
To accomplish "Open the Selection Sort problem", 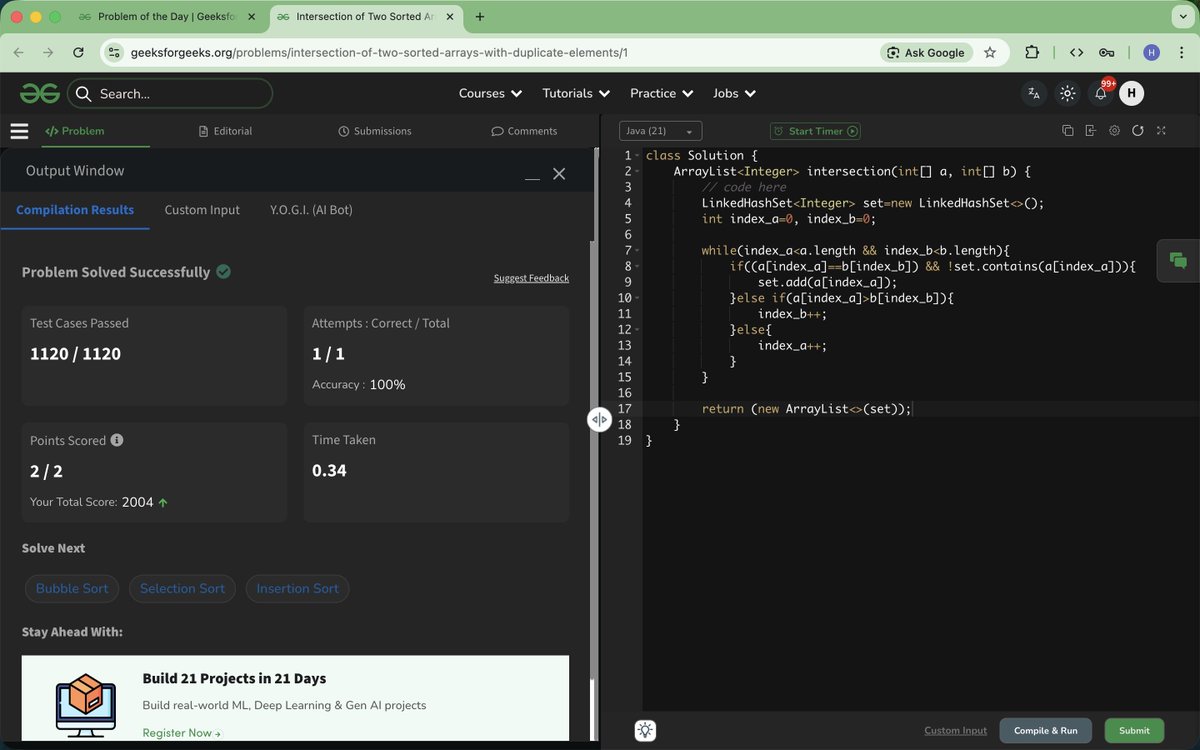I will click(182, 588).
